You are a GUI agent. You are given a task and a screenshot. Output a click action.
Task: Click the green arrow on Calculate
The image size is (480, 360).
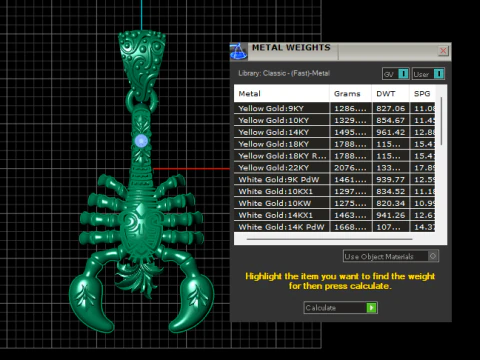(371, 308)
